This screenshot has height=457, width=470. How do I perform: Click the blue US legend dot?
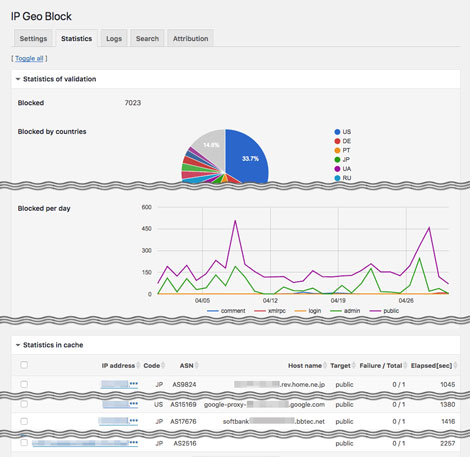[337, 132]
